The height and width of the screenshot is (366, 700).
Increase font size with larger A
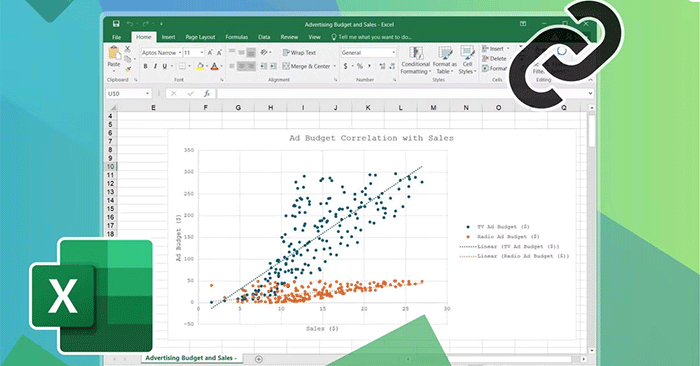click(210, 53)
